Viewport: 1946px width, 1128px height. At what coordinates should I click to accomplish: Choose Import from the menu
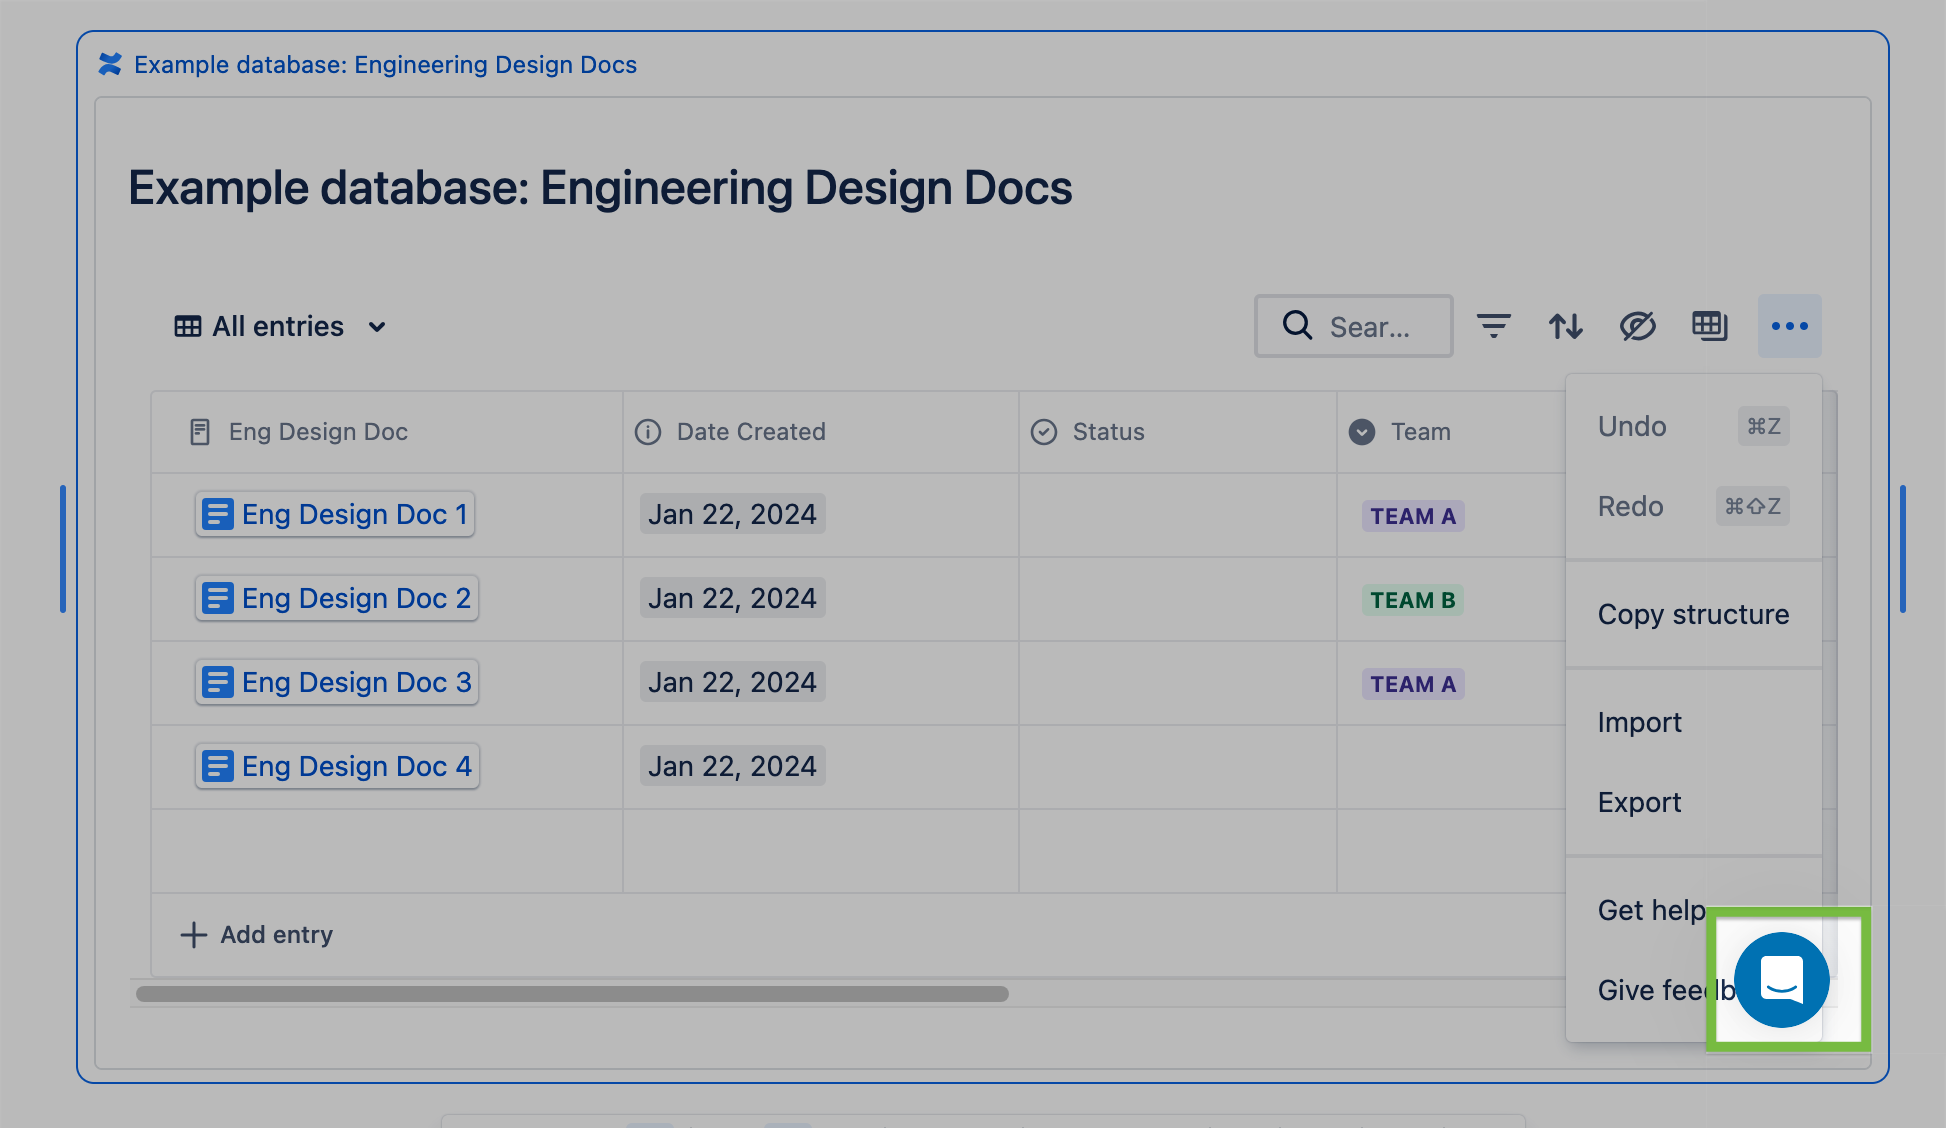[1694, 722]
